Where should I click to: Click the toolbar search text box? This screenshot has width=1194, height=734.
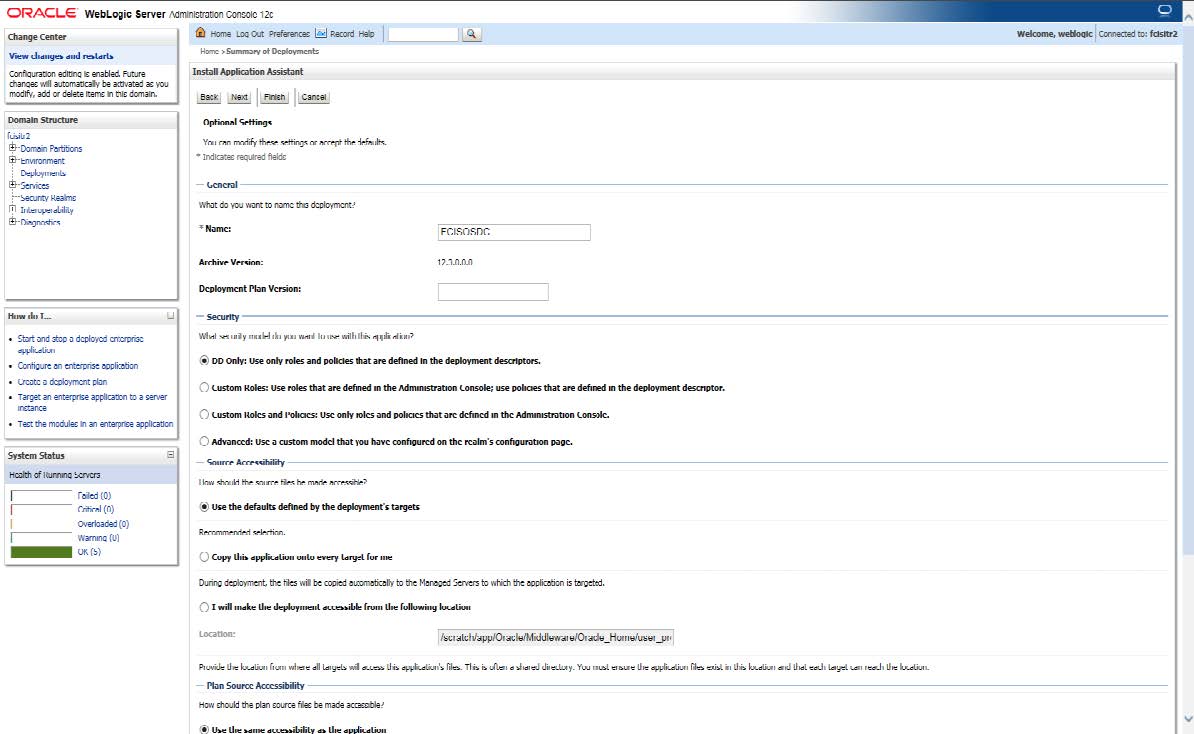(x=423, y=34)
